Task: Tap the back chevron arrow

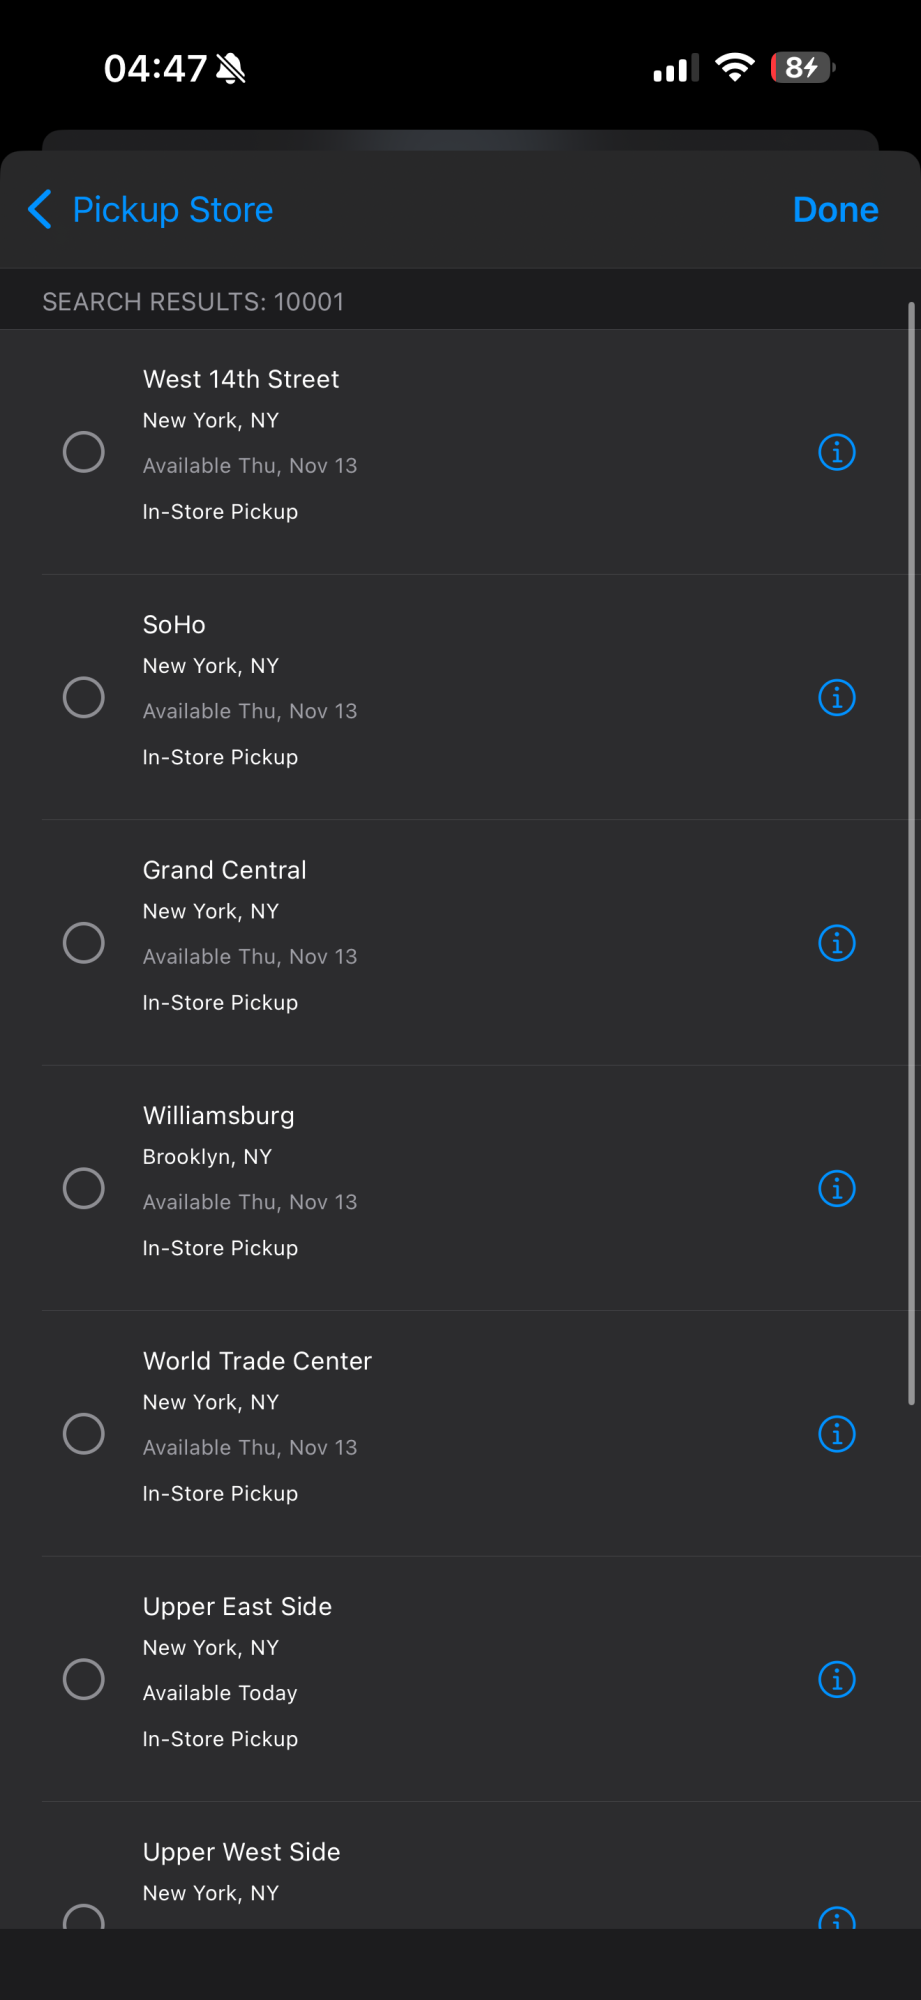Action: pyautogui.click(x=40, y=210)
